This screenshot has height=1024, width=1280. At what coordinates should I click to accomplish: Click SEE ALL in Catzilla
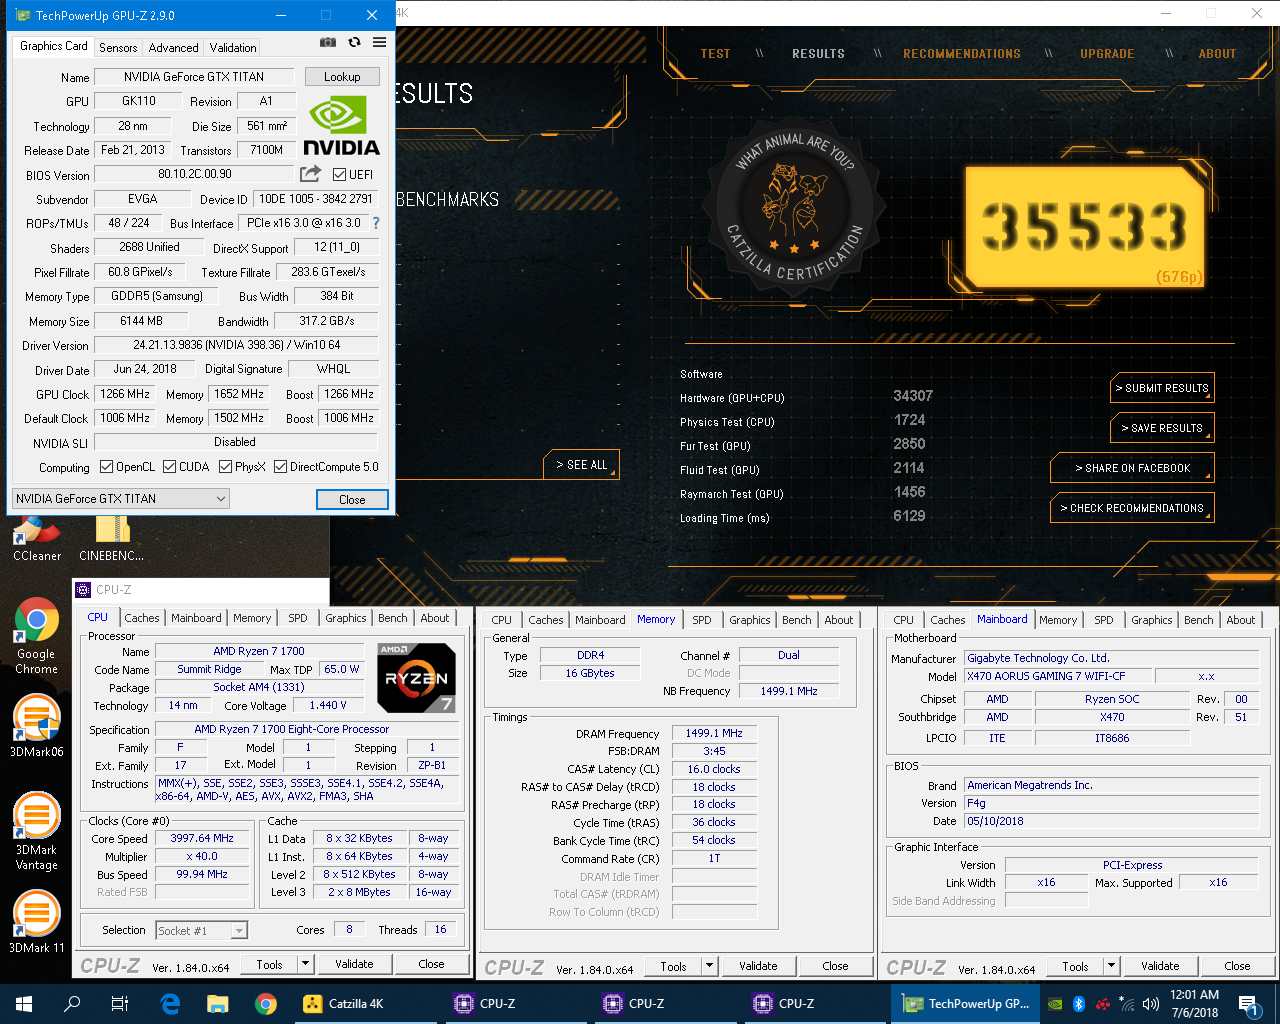point(582,465)
